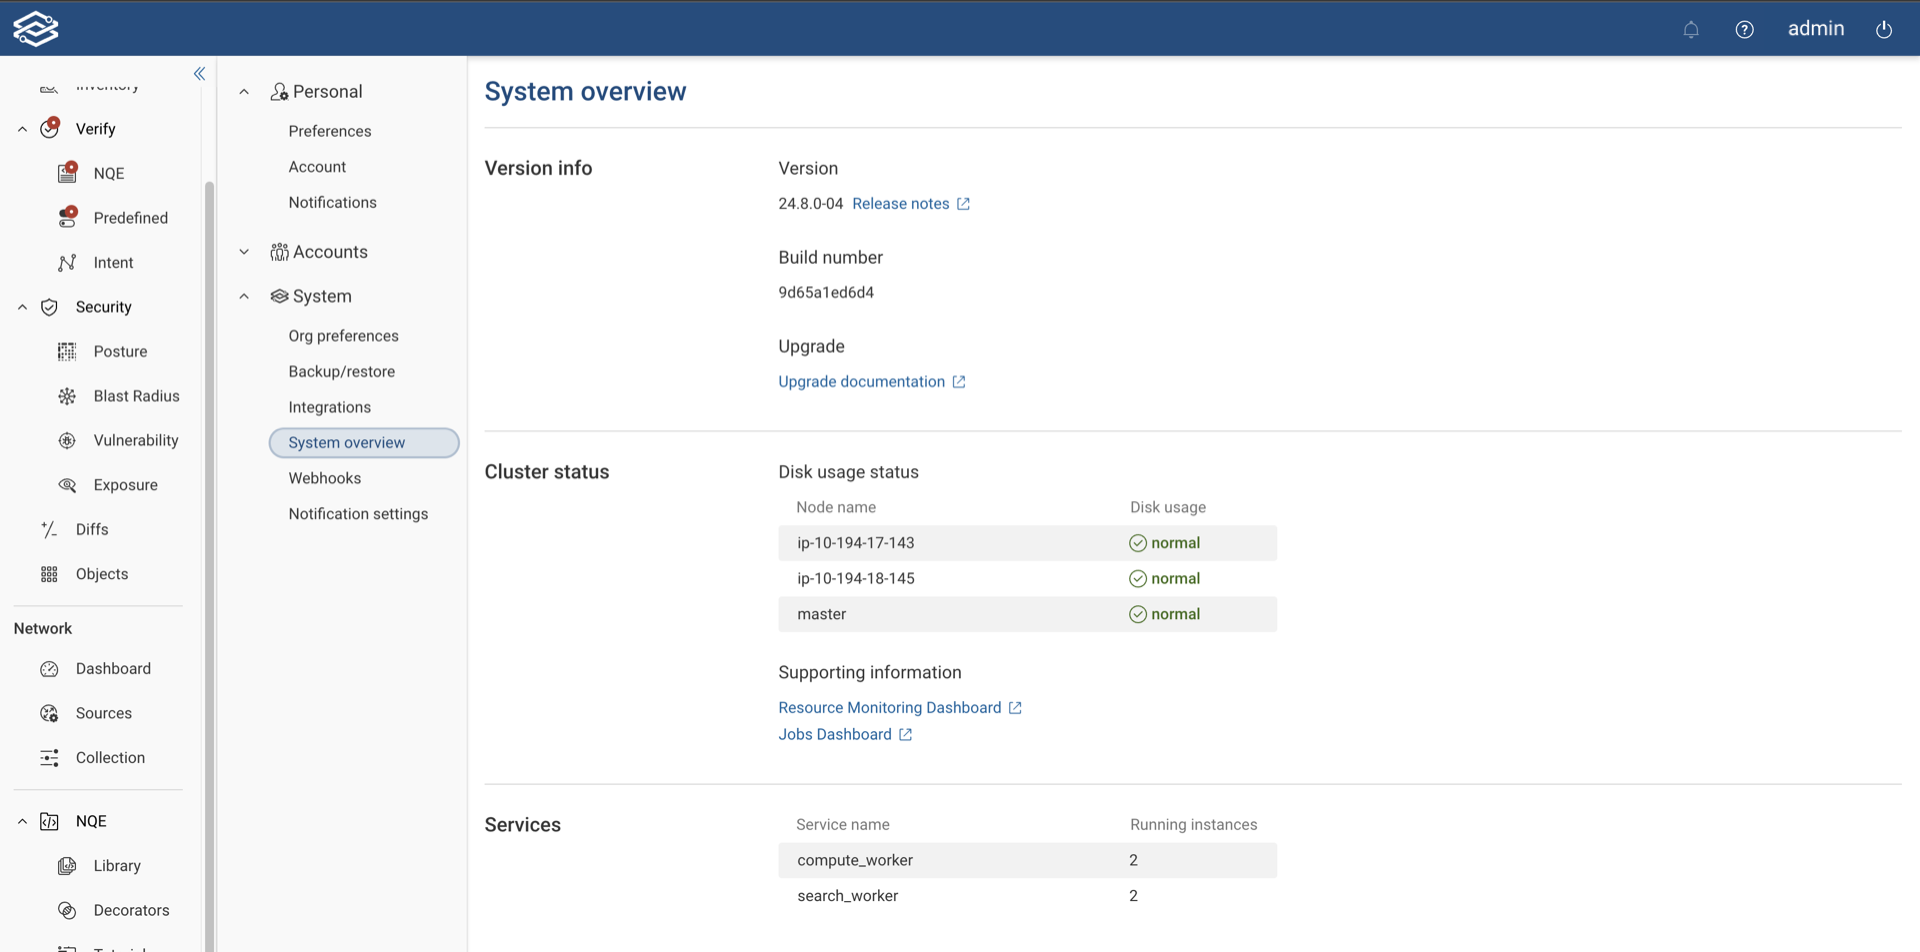Select the Intent icon
Viewport: 1920px width, 952px height.
pyautogui.click(x=66, y=262)
